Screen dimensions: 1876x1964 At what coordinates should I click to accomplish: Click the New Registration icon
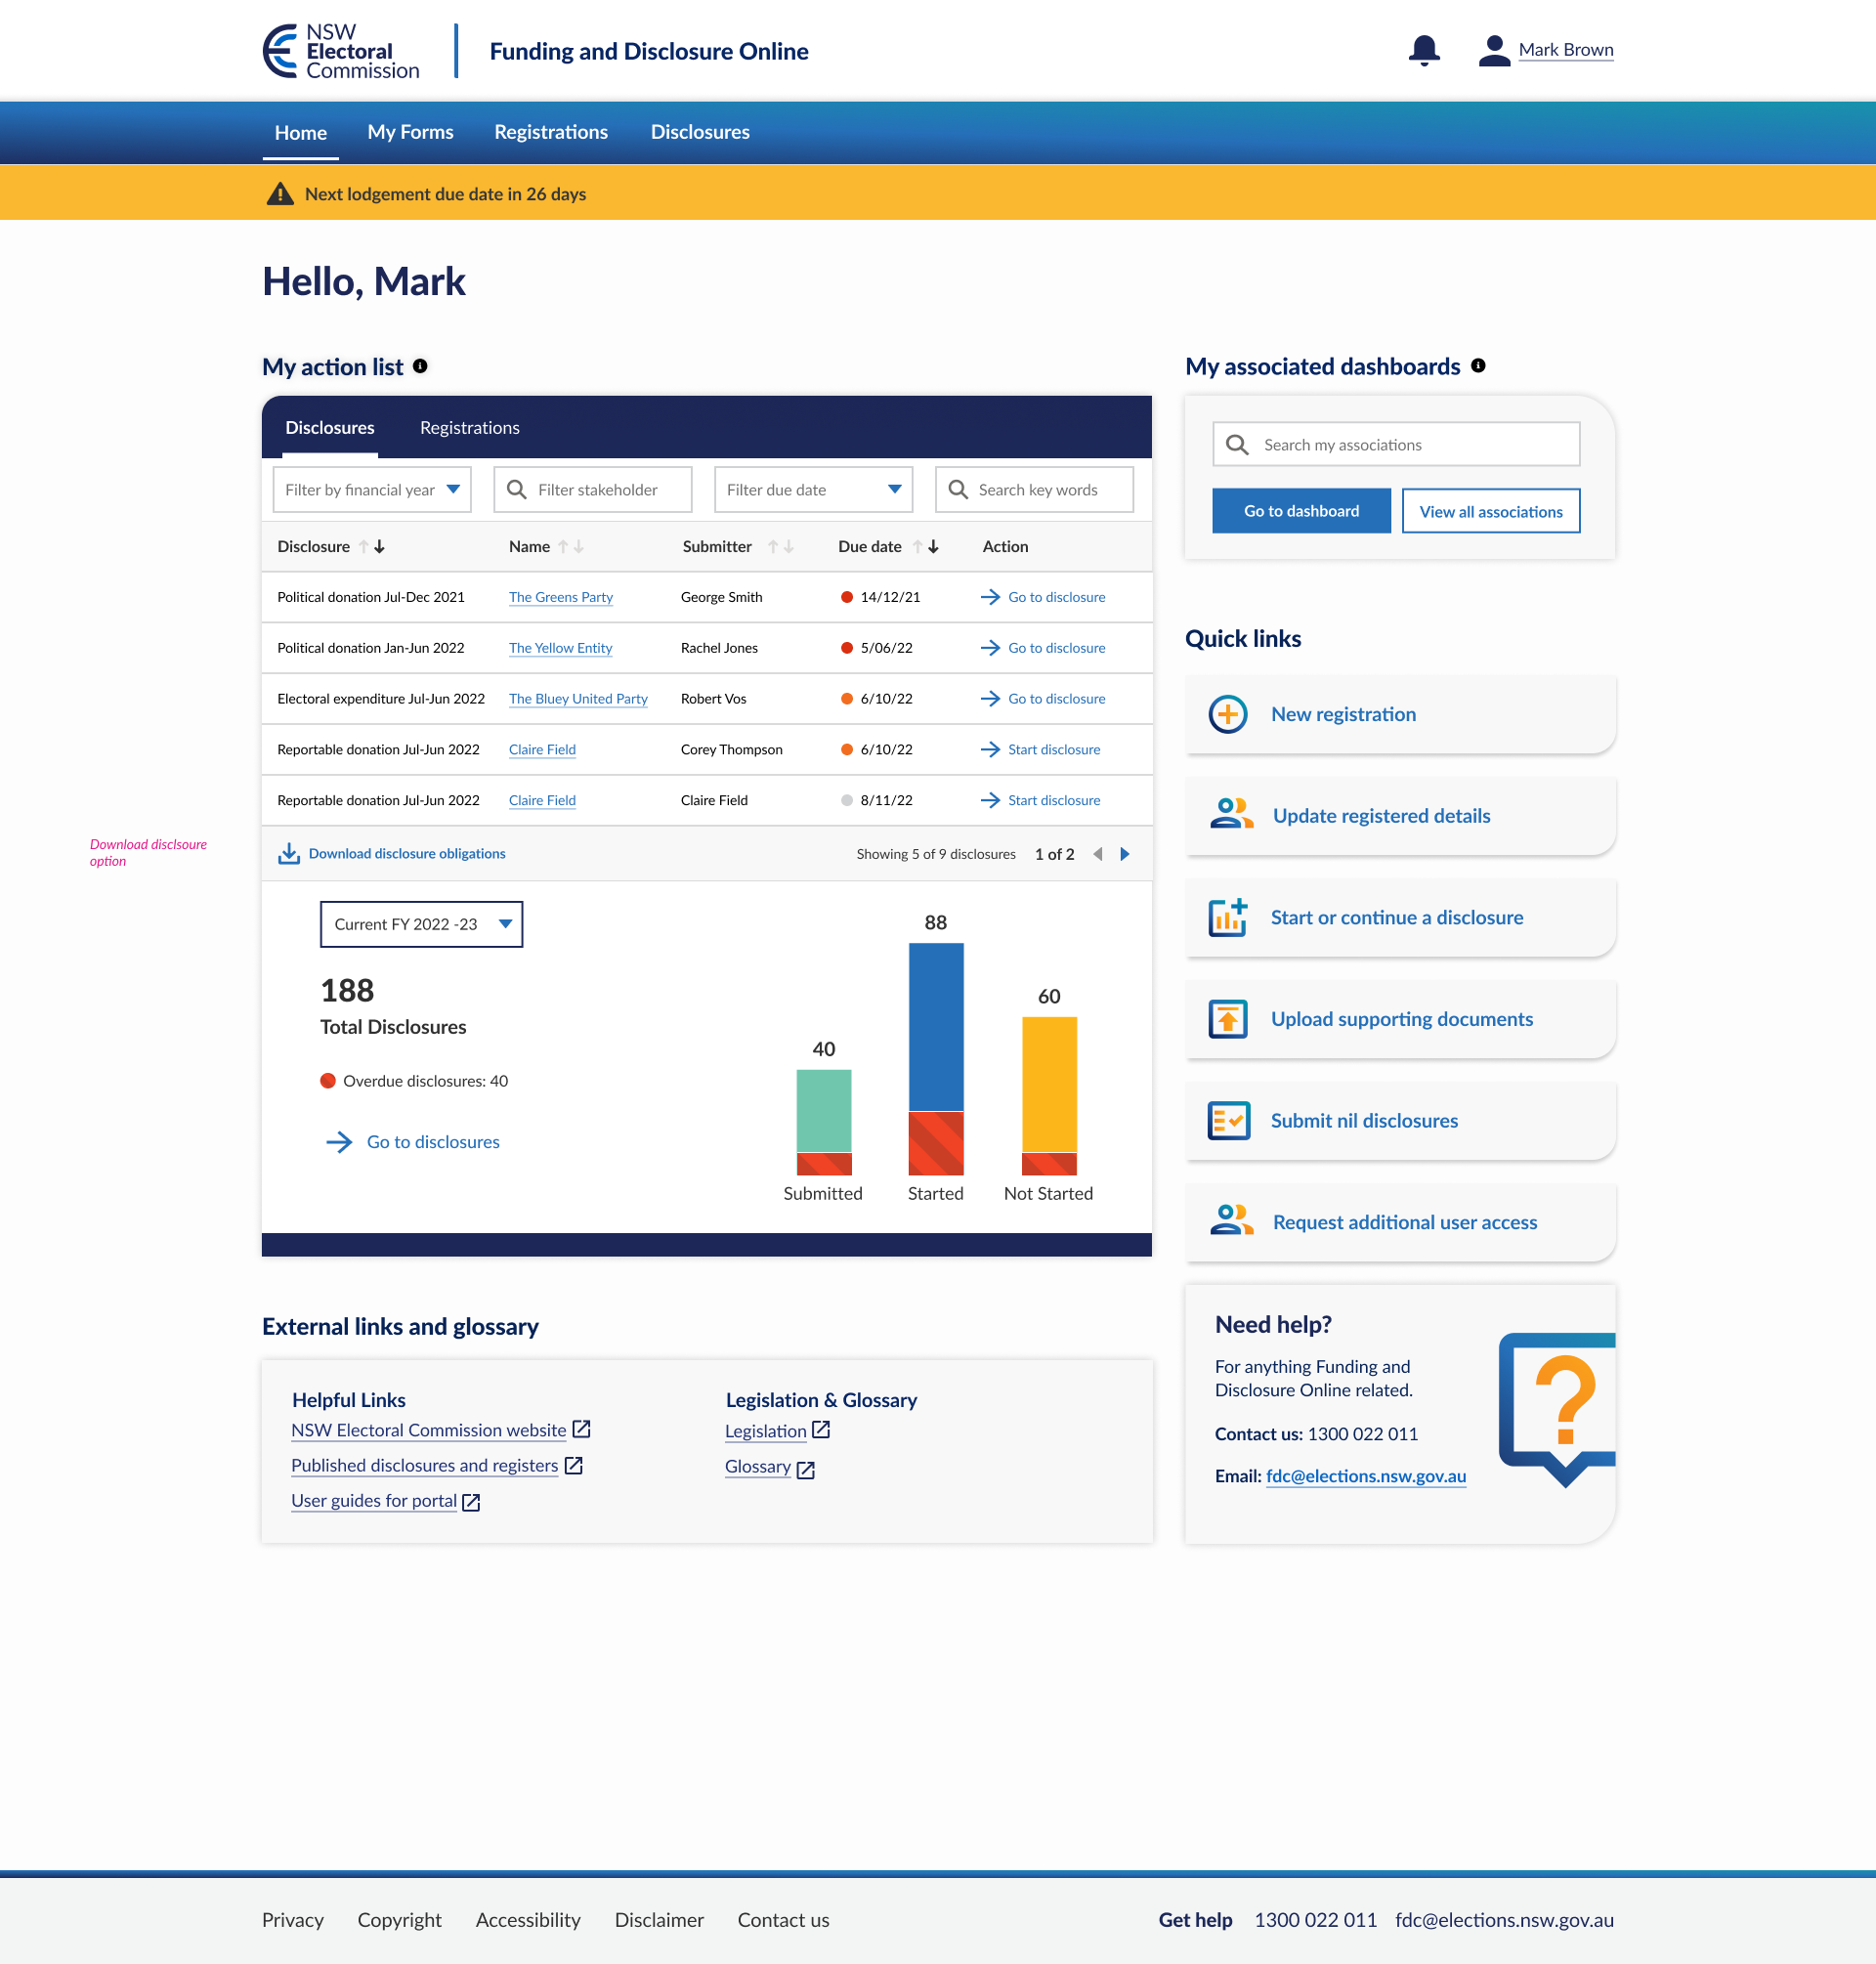point(1227,712)
